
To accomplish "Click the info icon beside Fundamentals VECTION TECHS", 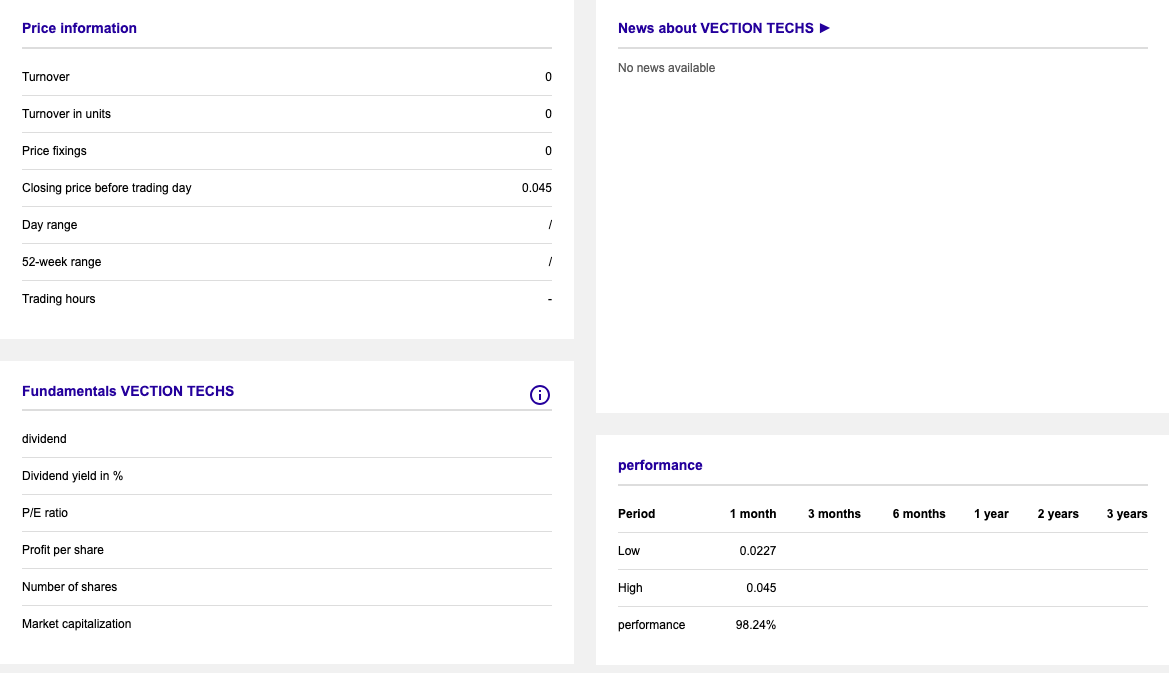I will click(540, 395).
